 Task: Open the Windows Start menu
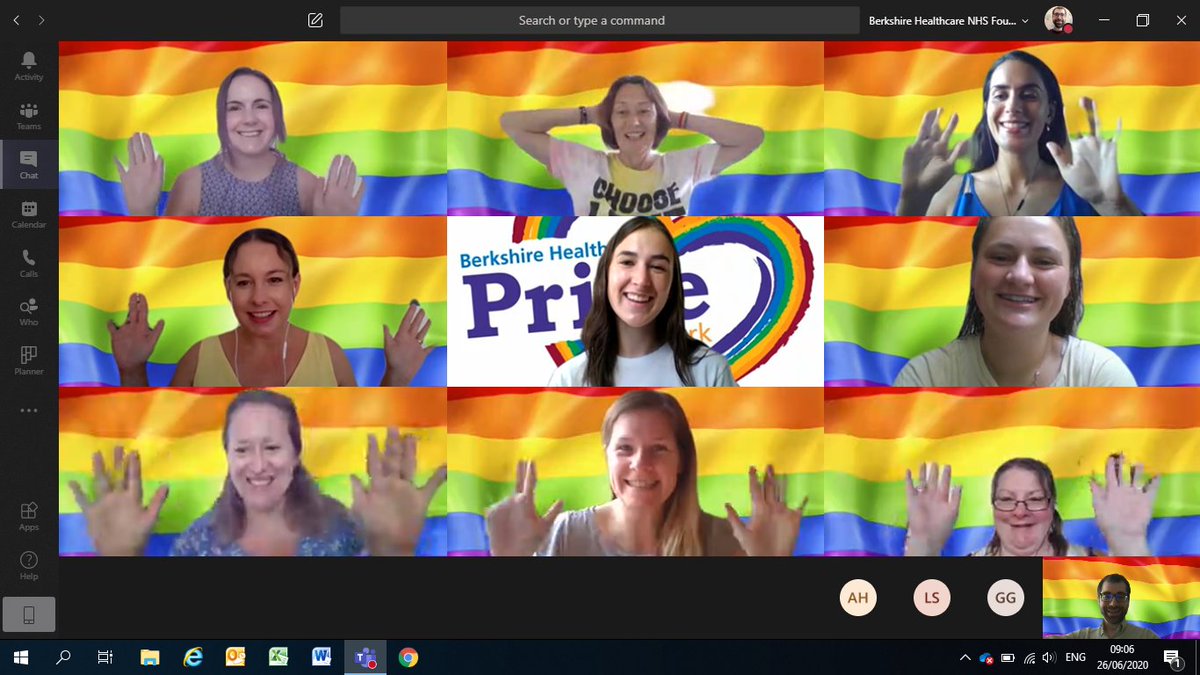[20, 657]
